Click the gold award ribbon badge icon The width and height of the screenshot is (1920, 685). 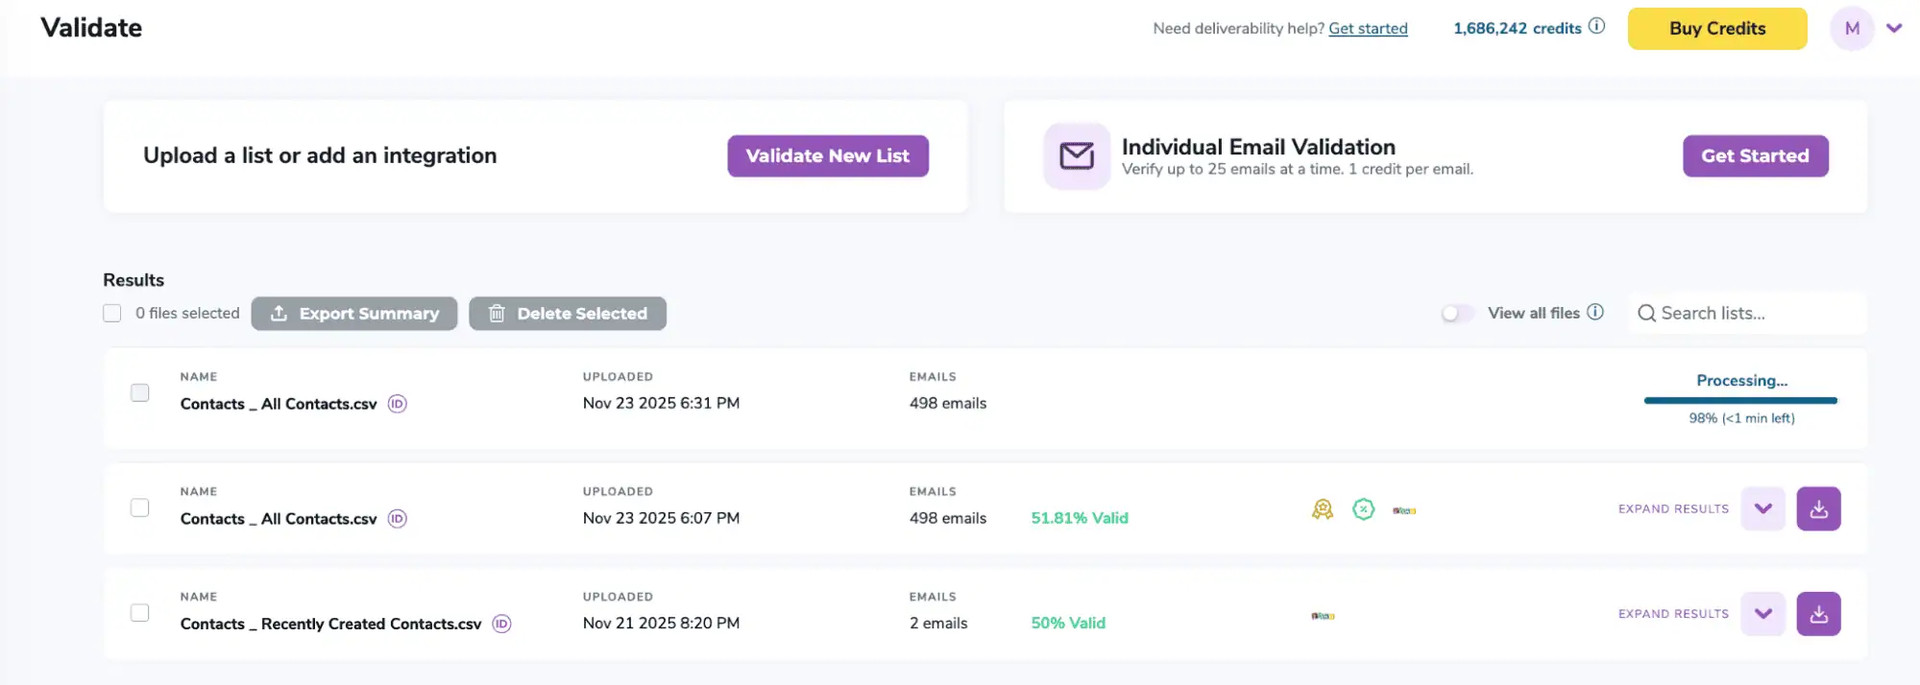1322,509
